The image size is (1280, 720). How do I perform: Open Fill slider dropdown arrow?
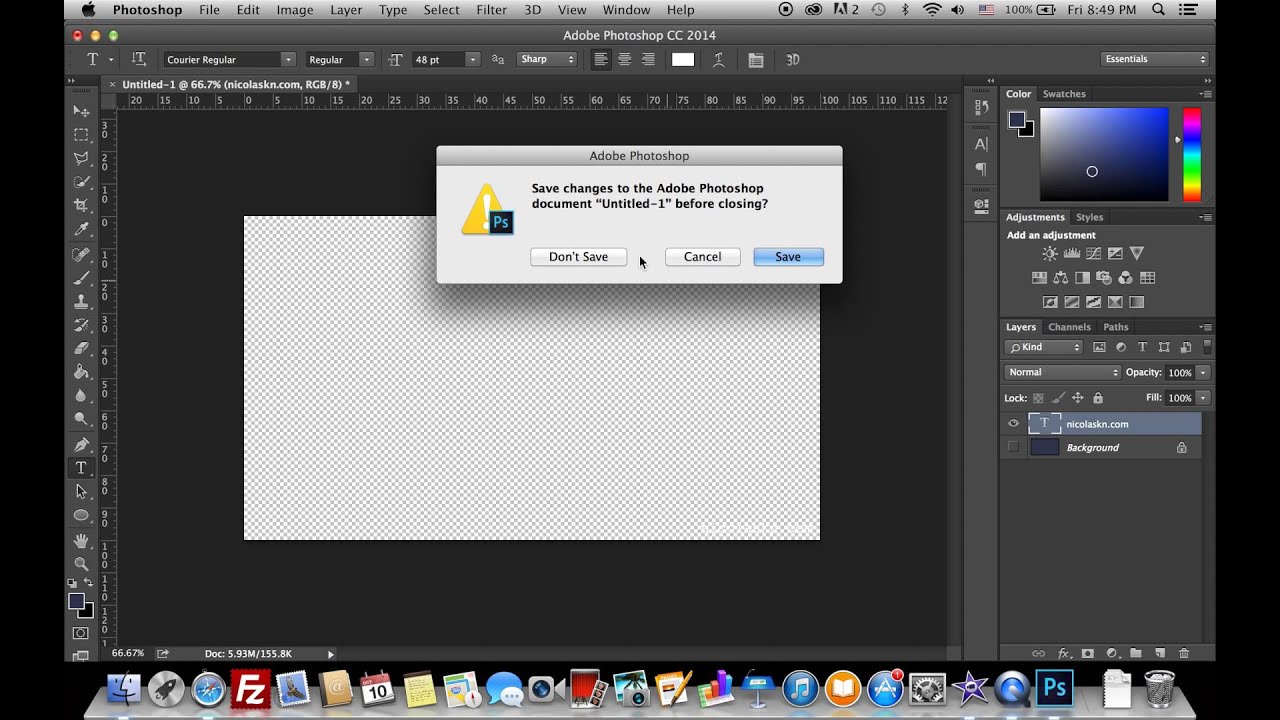(x=1203, y=398)
